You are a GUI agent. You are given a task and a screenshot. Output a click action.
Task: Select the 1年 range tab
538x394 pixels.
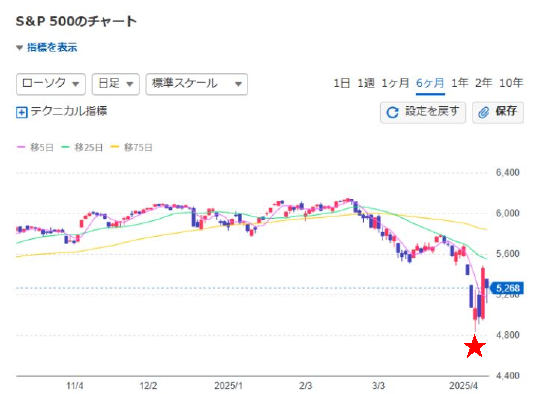tap(460, 83)
